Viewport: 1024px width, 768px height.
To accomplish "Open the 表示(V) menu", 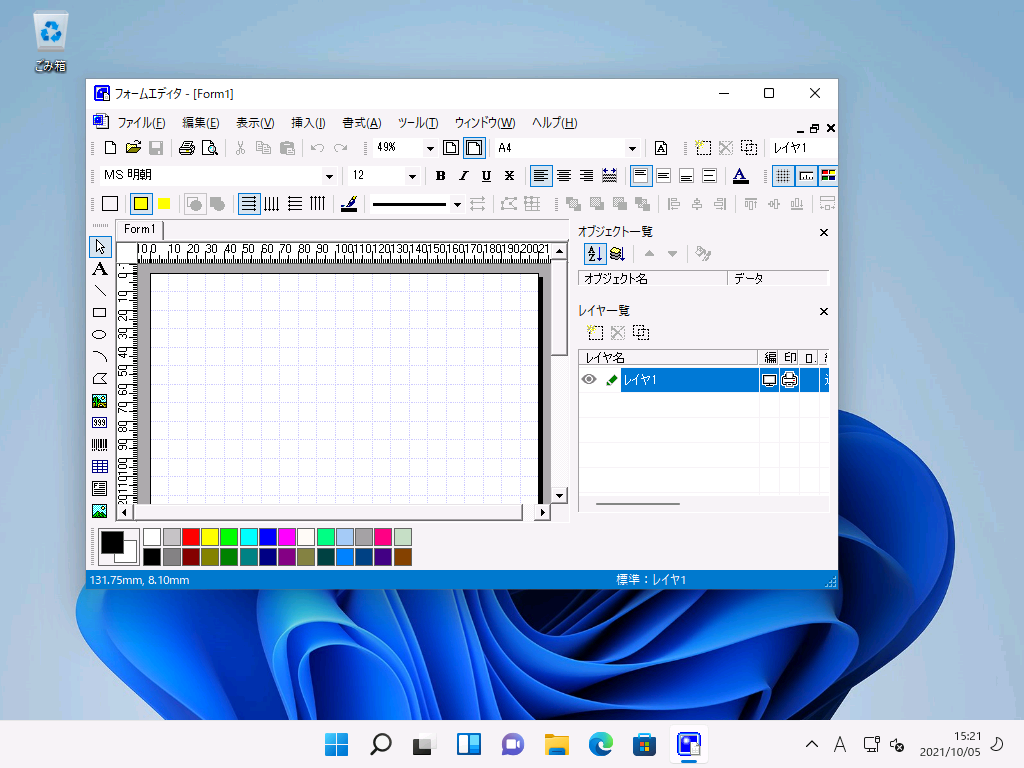I will tap(255, 123).
